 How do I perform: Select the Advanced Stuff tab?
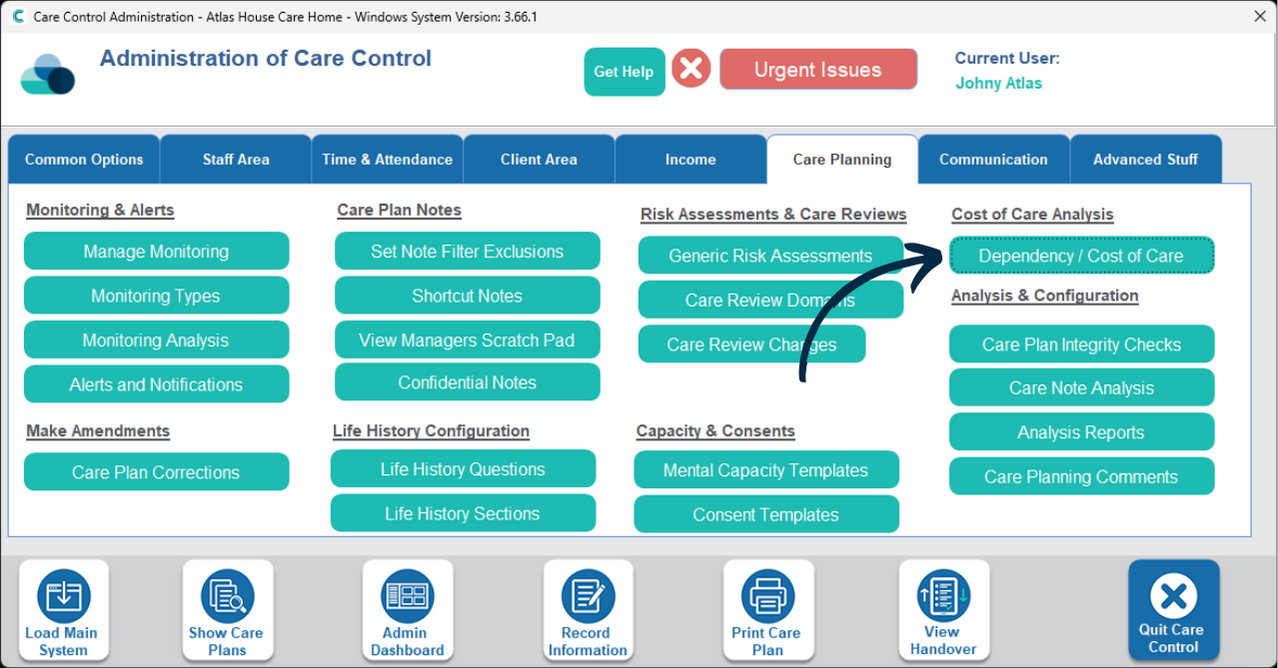pyautogui.click(x=1145, y=159)
